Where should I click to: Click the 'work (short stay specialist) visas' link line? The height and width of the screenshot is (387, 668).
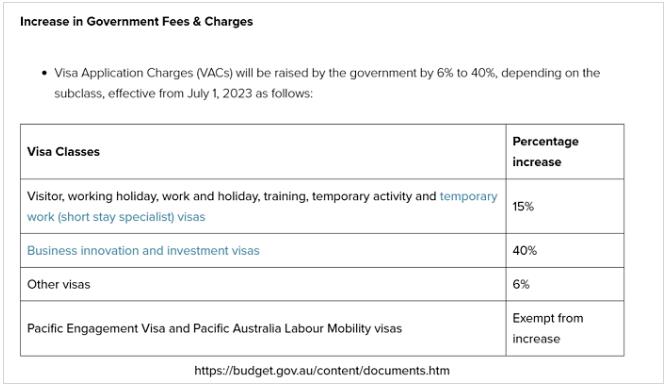tap(116, 217)
